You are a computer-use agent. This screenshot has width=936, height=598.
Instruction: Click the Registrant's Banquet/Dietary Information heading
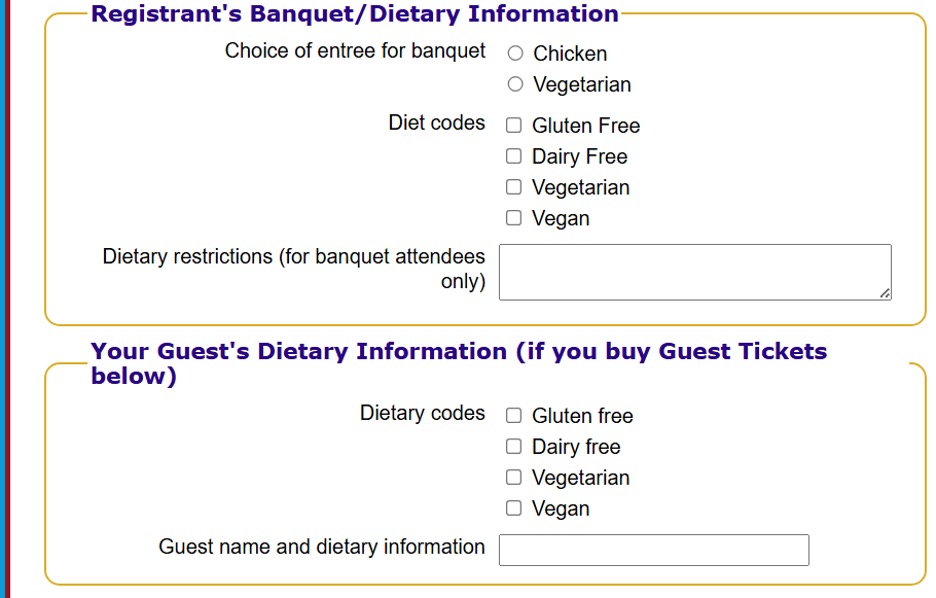[x=354, y=14]
